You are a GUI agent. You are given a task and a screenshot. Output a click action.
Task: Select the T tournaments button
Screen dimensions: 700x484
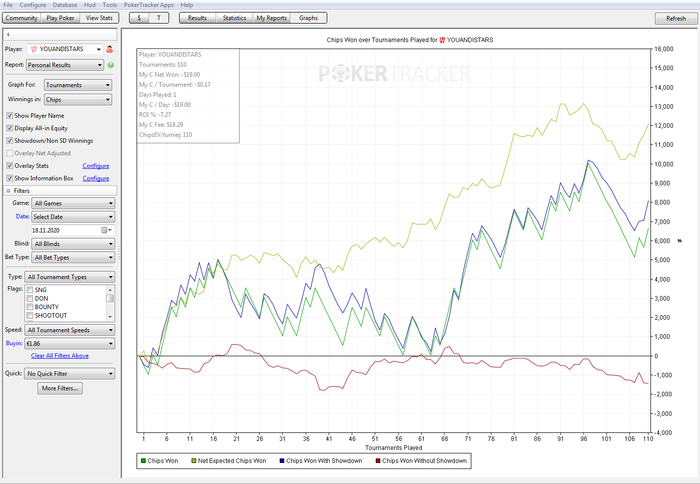159,18
